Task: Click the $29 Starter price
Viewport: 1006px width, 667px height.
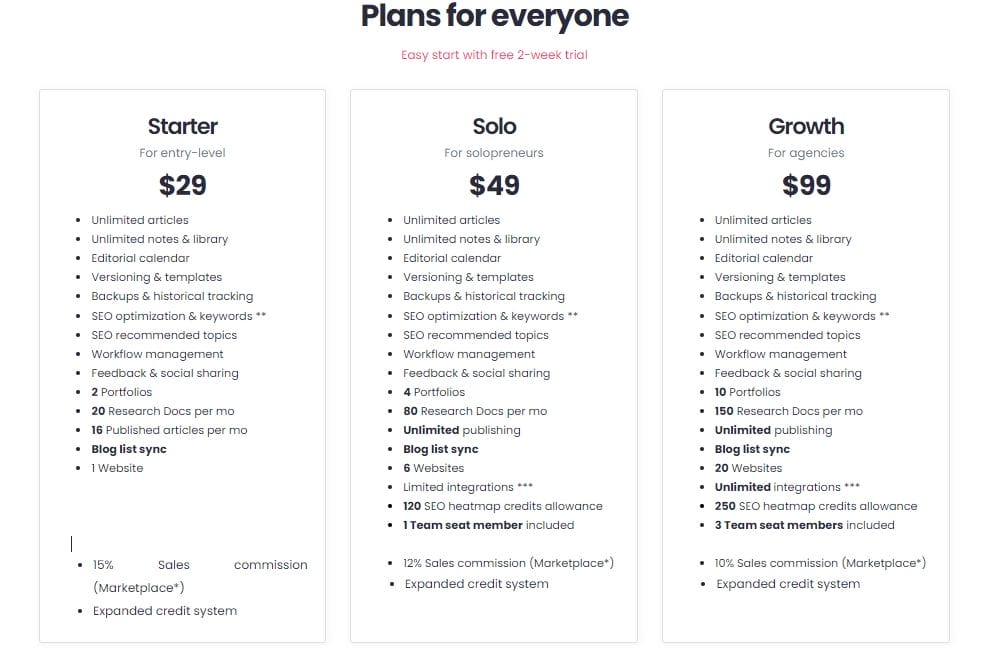Action: (x=182, y=185)
